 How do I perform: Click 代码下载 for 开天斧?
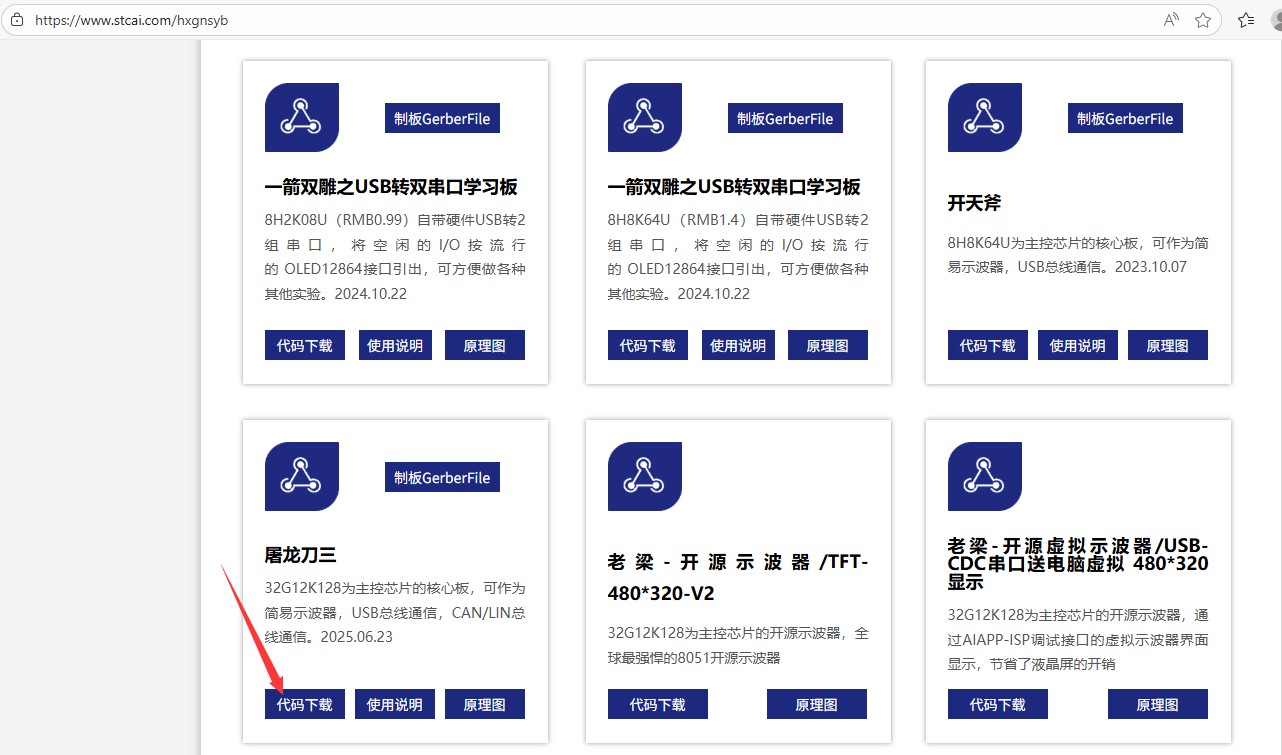(x=987, y=345)
